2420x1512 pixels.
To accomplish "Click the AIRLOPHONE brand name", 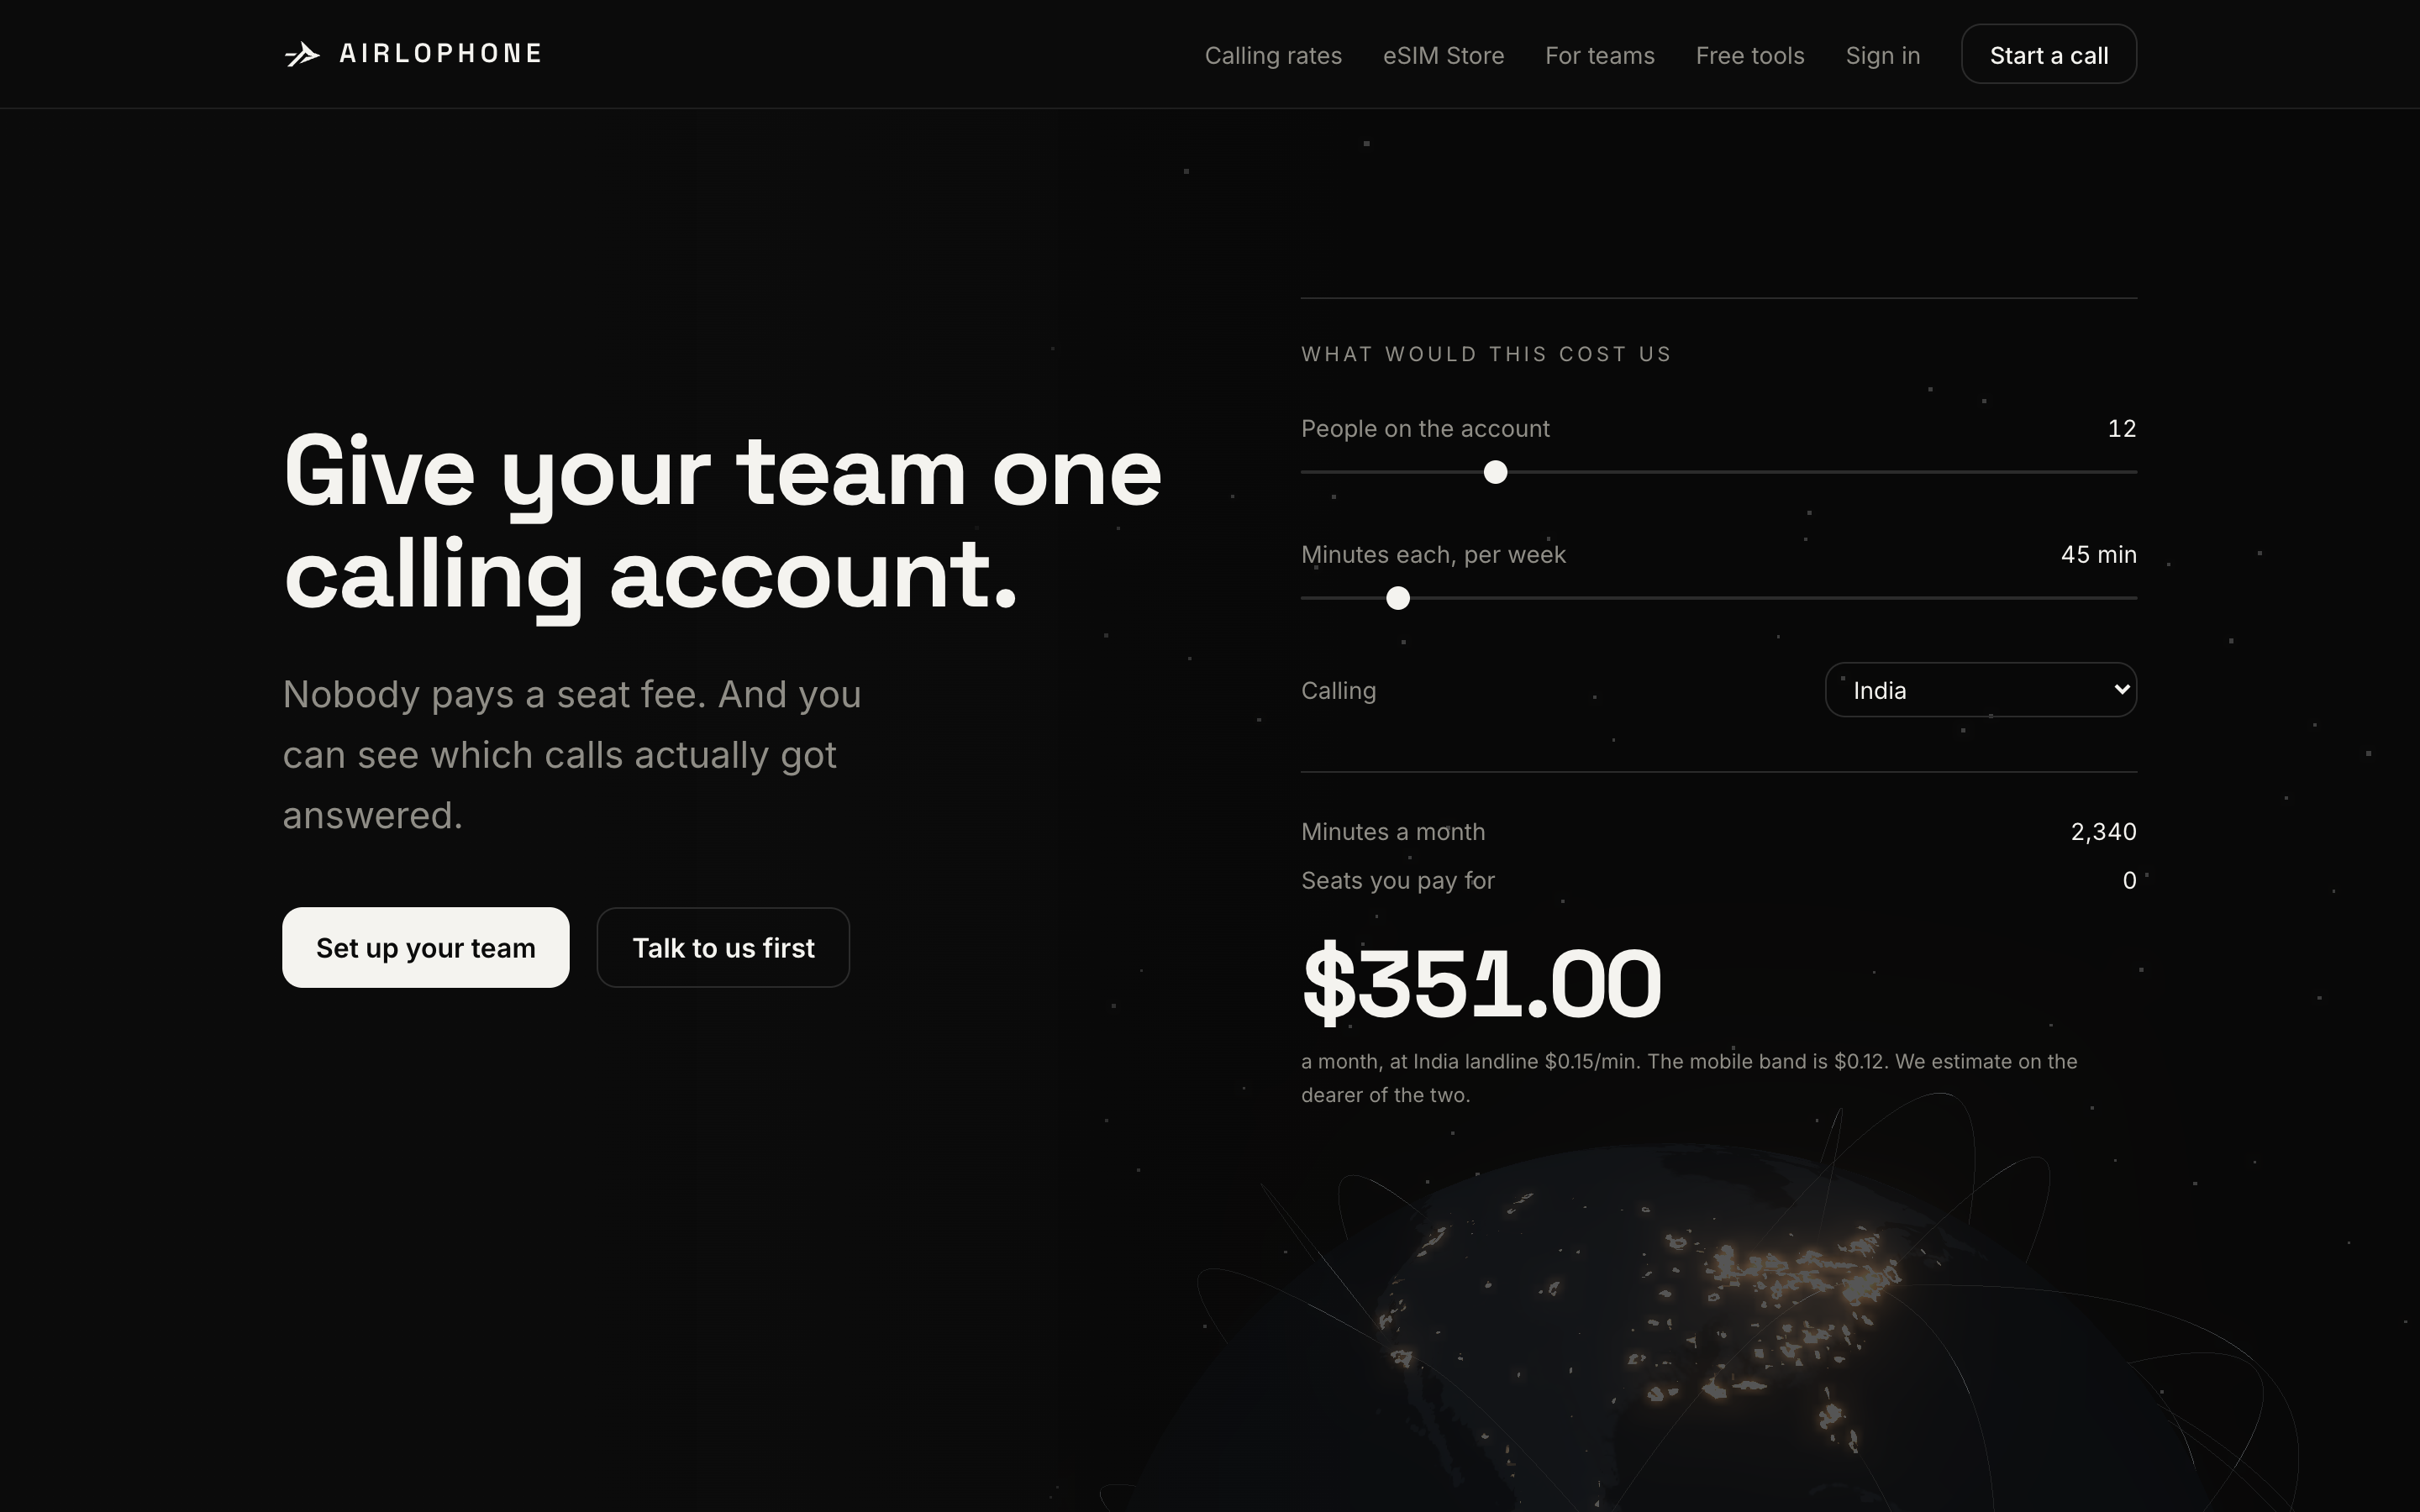I will point(441,54).
